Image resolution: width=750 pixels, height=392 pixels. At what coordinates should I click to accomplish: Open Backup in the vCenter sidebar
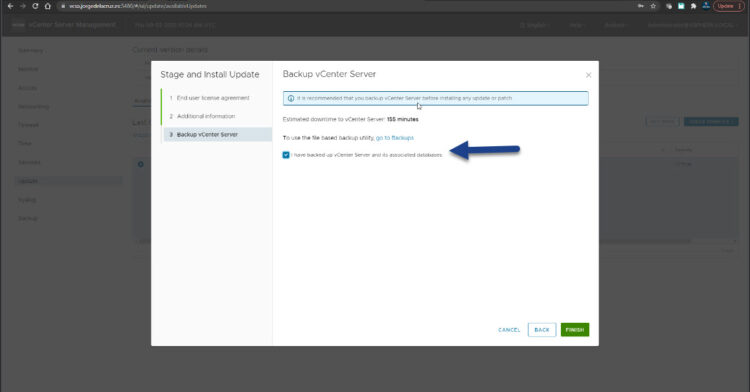point(28,218)
